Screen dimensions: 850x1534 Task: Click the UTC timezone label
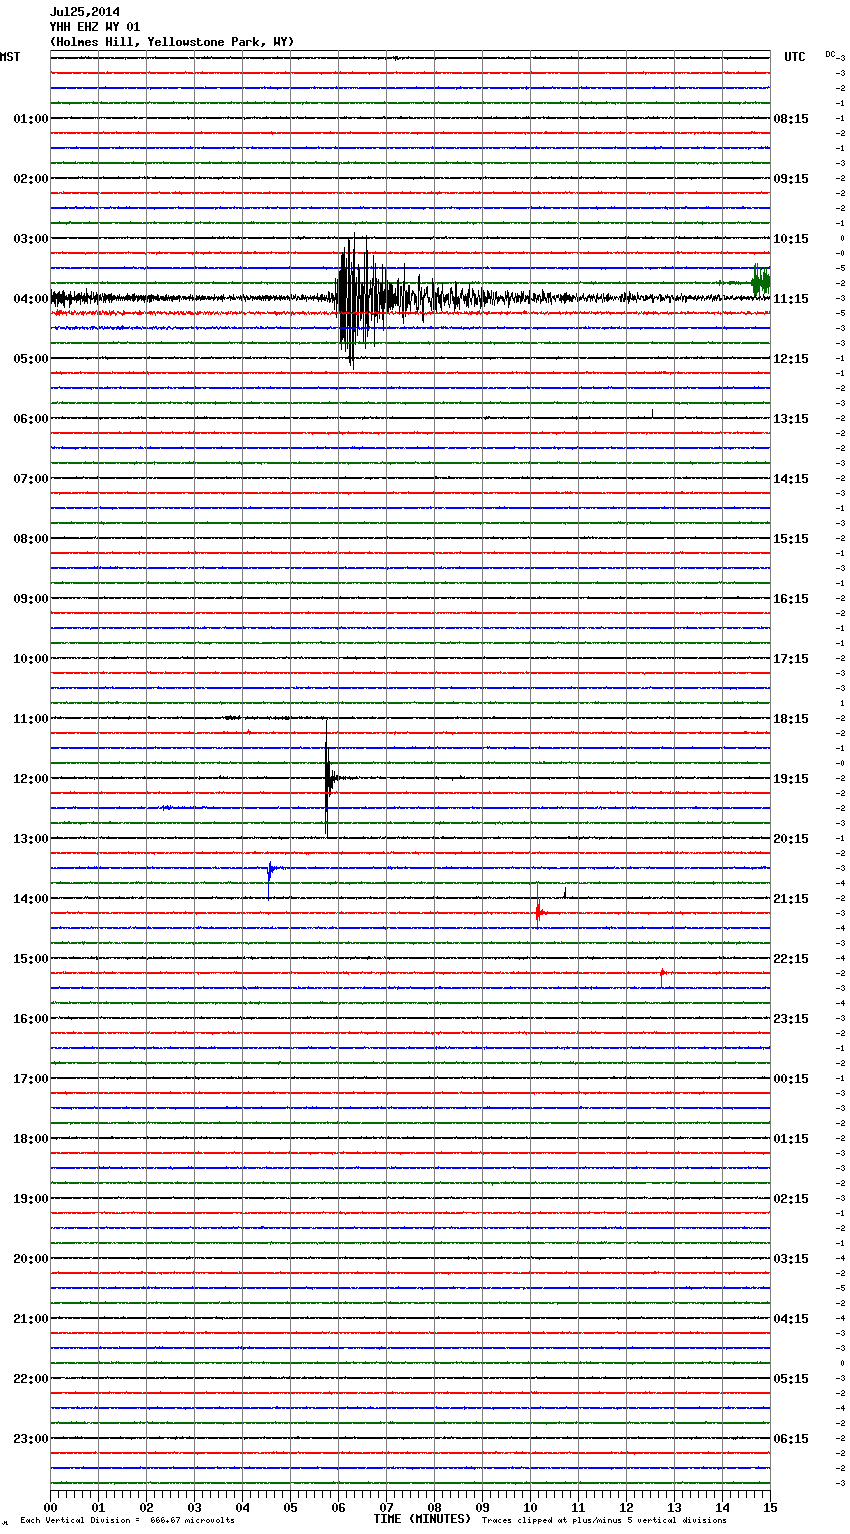(795, 57)
